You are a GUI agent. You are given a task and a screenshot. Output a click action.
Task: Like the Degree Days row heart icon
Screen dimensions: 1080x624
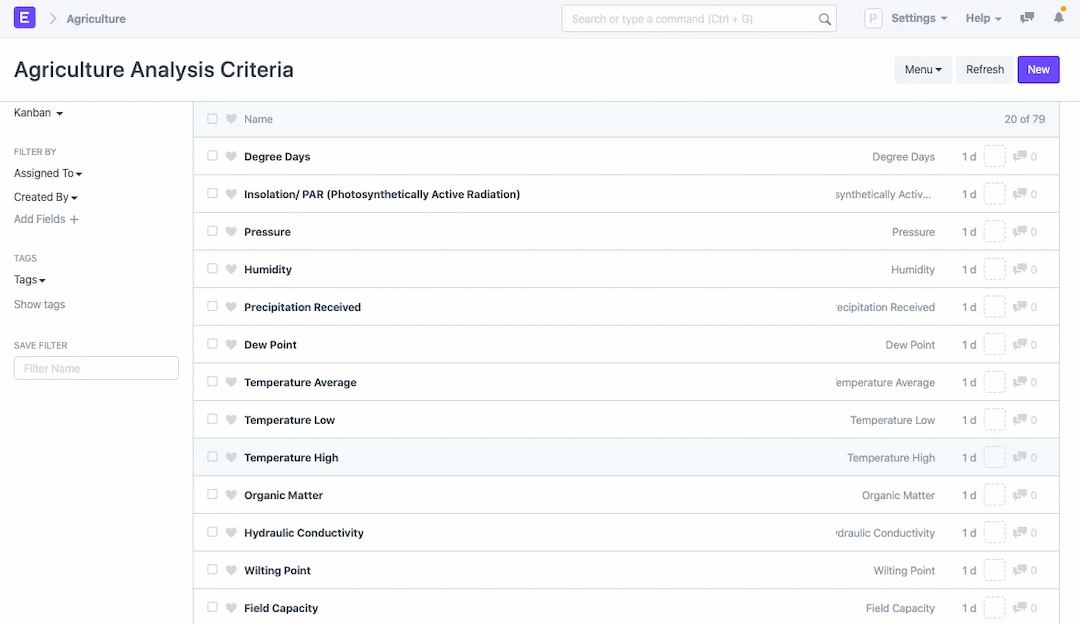click(231, 157)
